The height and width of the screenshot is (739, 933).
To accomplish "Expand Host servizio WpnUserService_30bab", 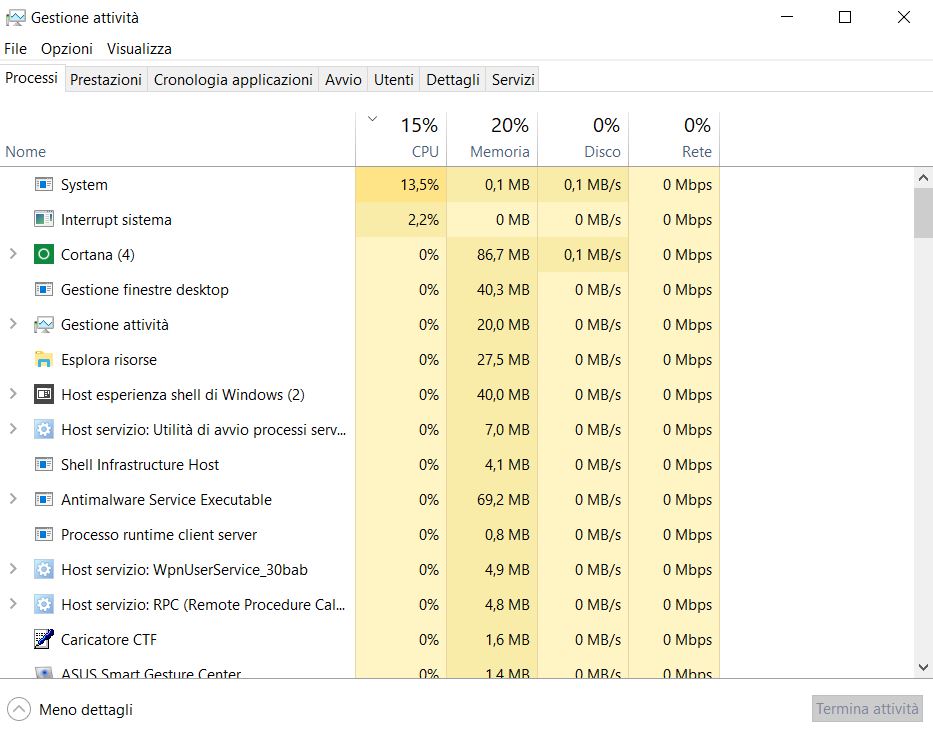I will 13,569.
